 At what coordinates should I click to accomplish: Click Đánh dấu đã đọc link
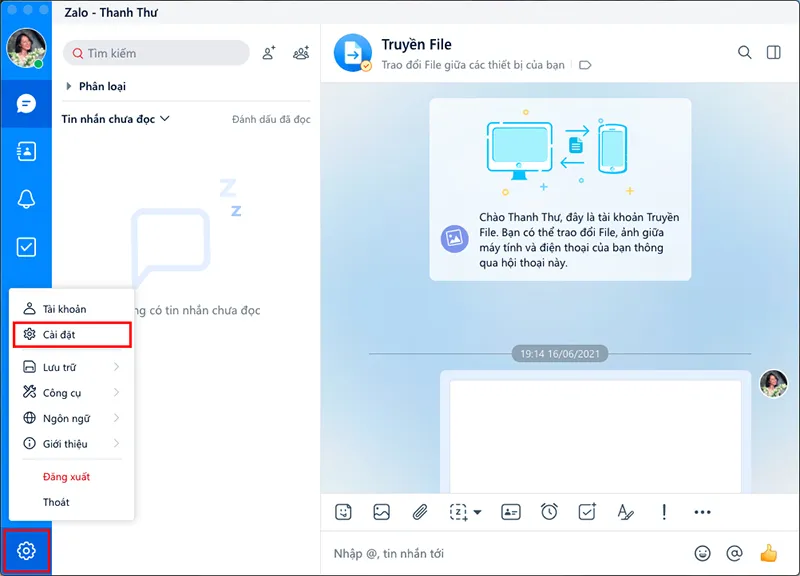pos(271,120)
